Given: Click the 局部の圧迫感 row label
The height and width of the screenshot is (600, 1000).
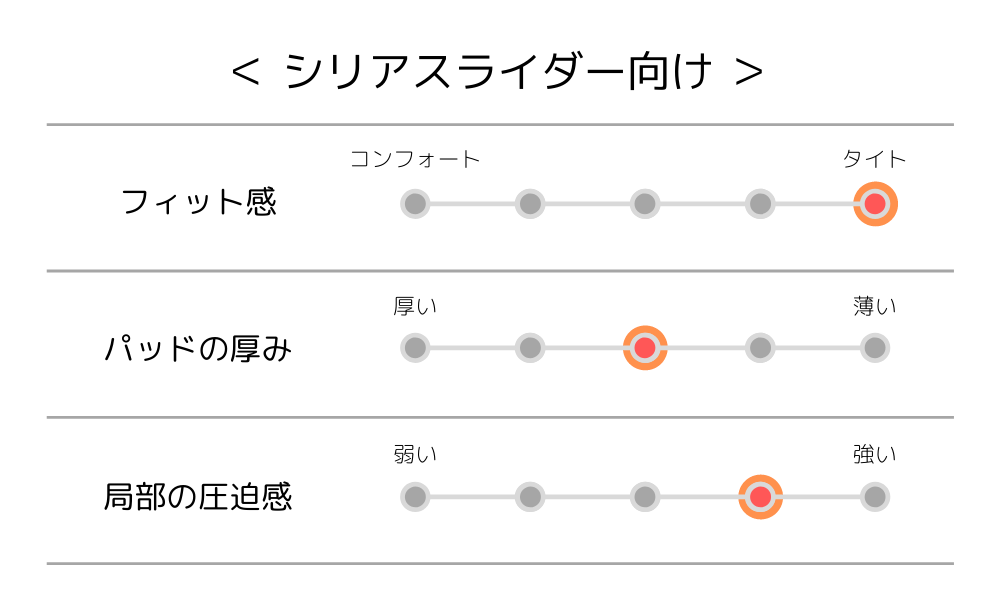Looking at the screenshot, I should click(198, 497).
